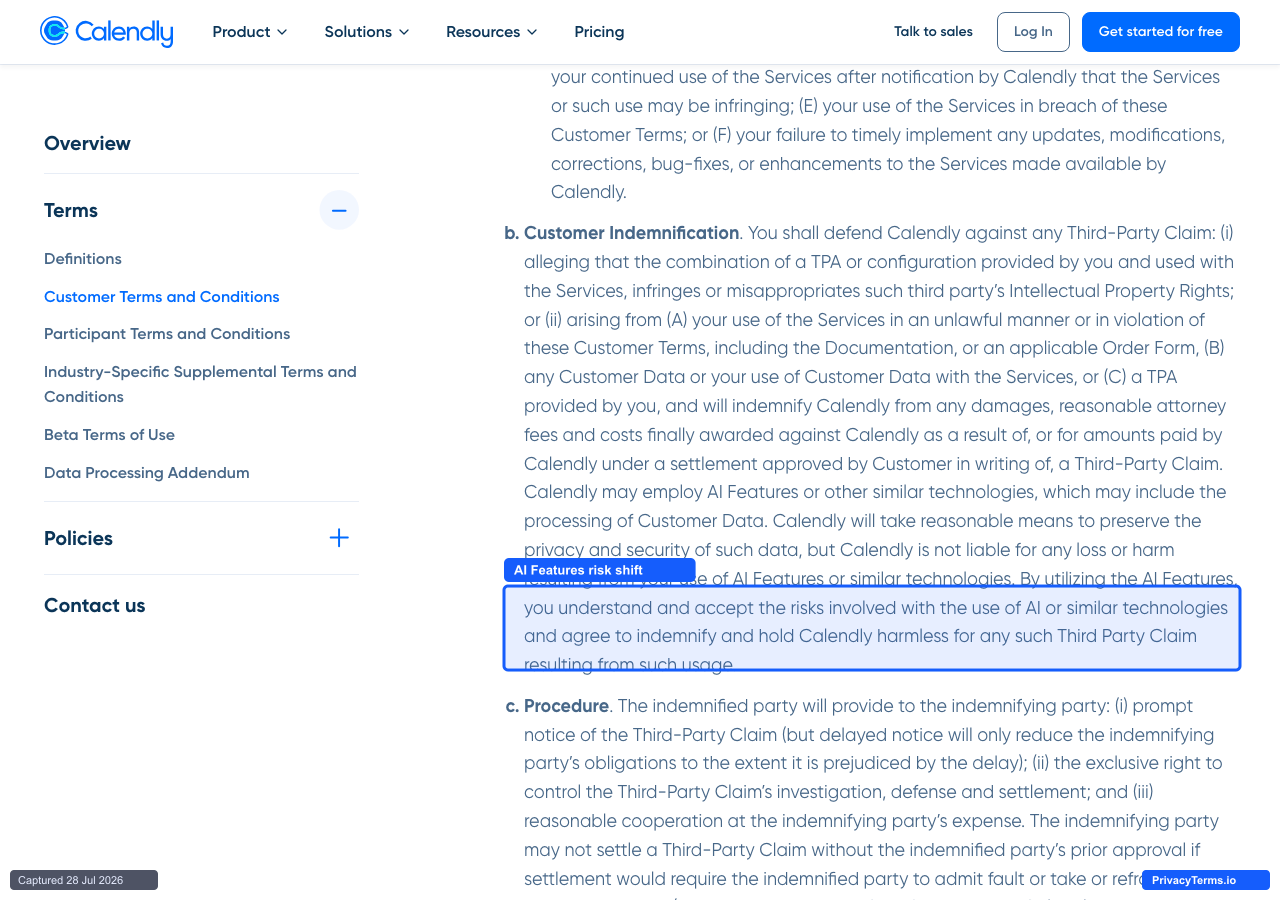Go to the Pricing page

[599, 32]
